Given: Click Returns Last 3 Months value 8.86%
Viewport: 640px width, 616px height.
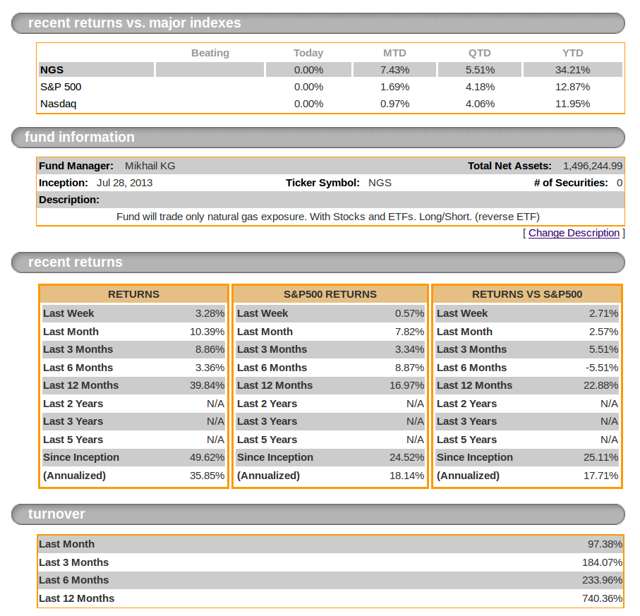Looking at the screenshot, I should coord(210,349).
